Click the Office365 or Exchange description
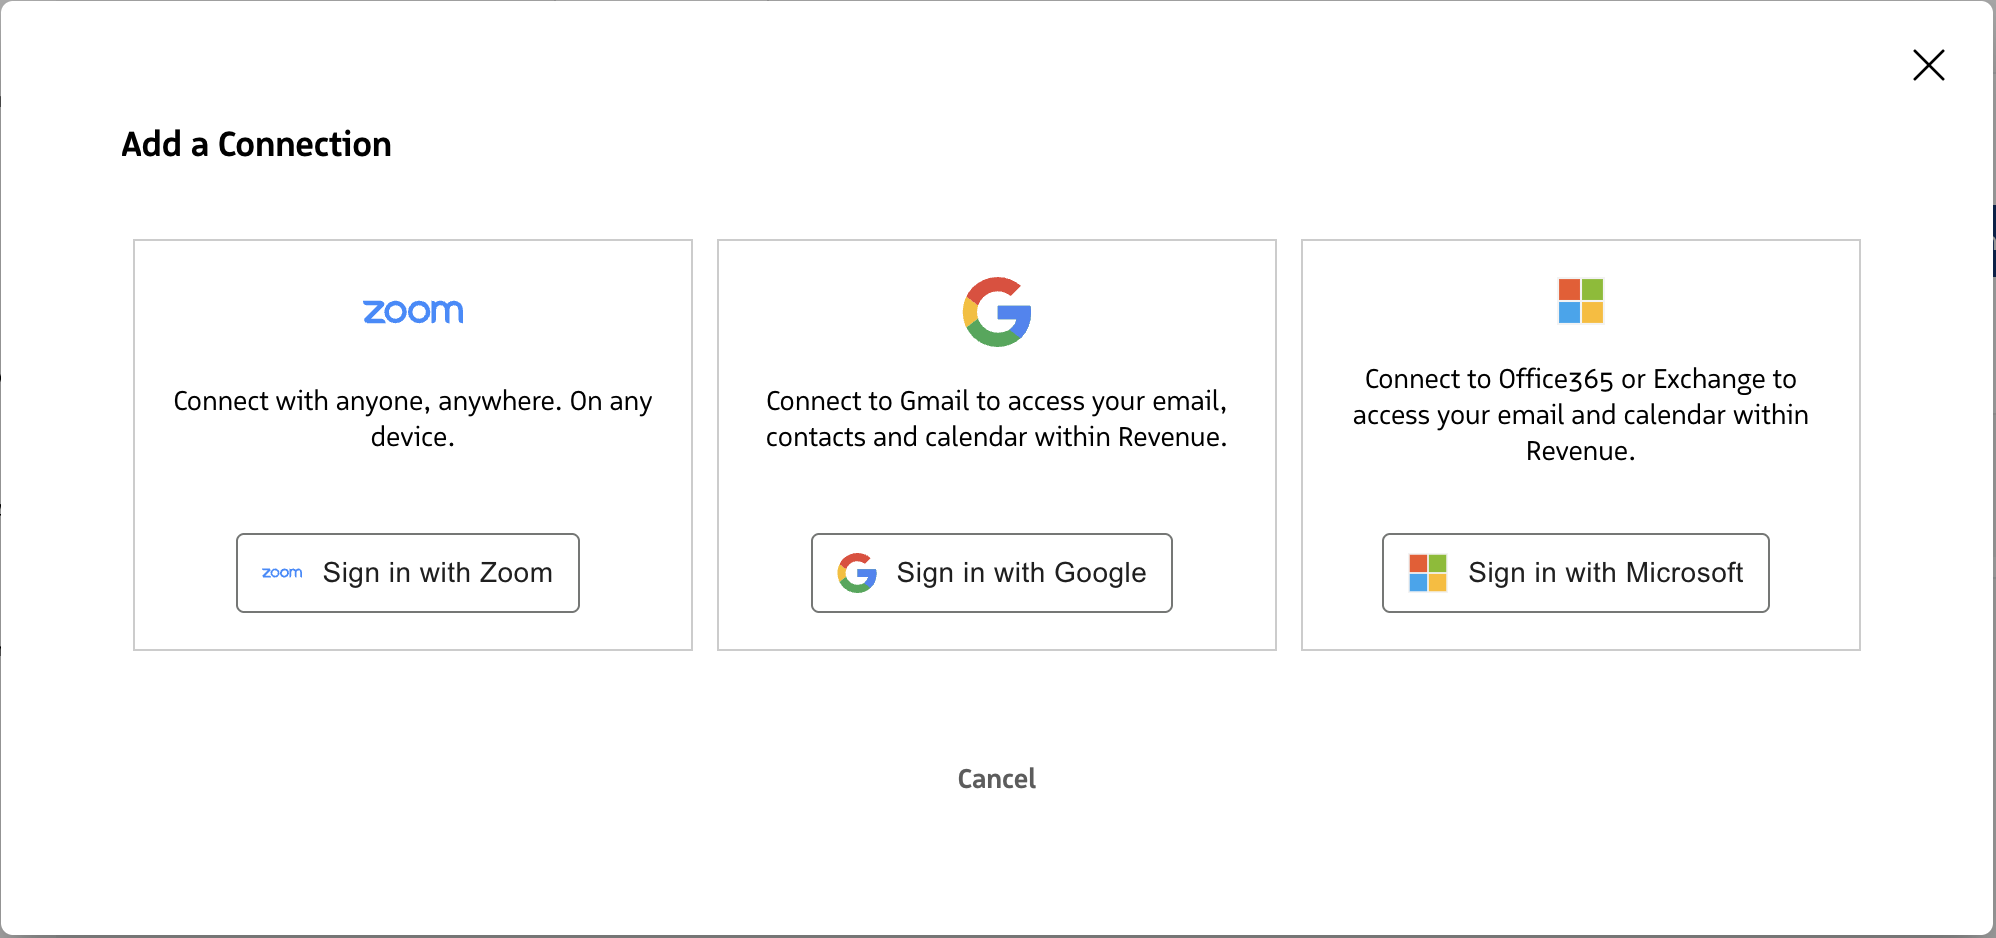The width and height of the screenshot is (1996, 938). tap(1581, 415)
